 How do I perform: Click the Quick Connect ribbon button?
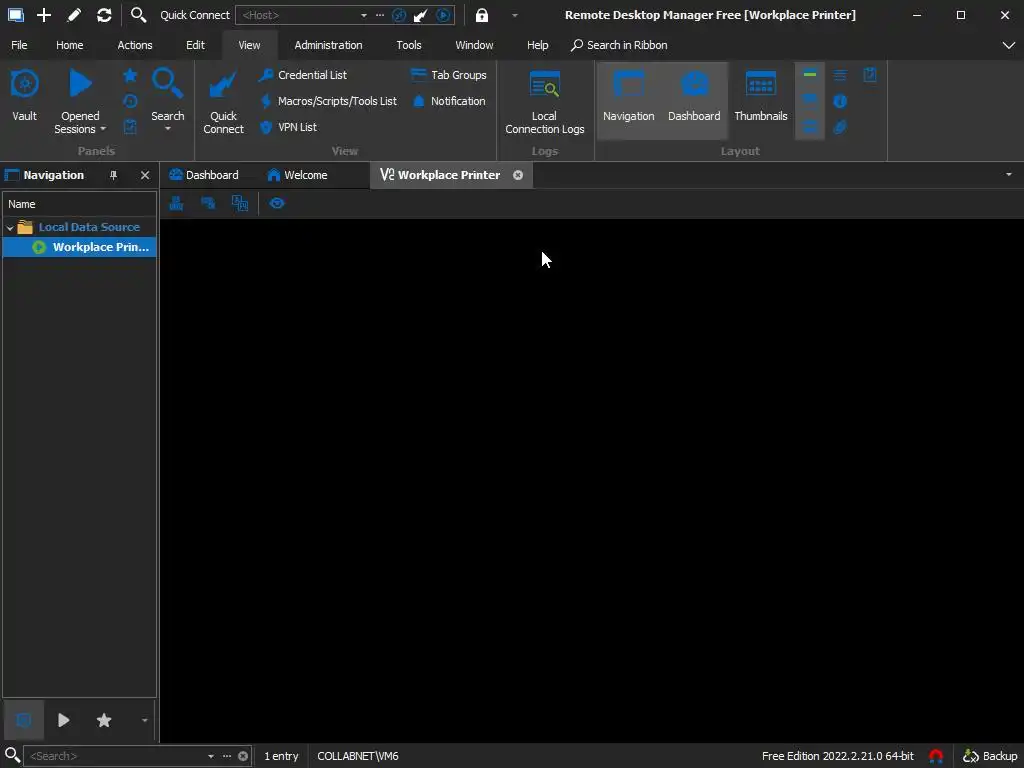[223, 102]
